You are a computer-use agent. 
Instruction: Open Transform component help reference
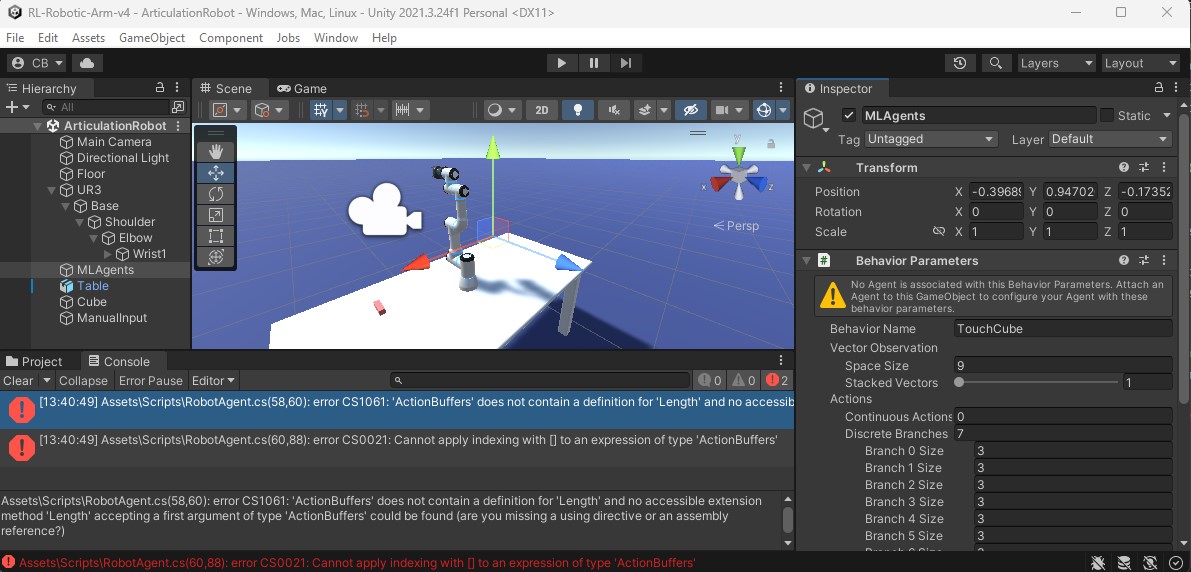click(1124, 167)
